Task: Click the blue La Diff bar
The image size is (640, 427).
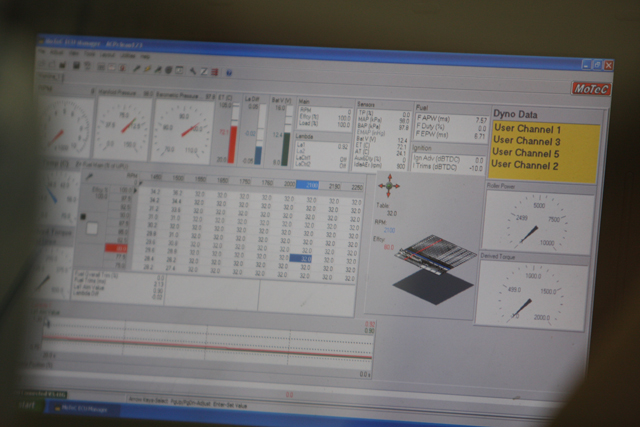Action: 258,156
